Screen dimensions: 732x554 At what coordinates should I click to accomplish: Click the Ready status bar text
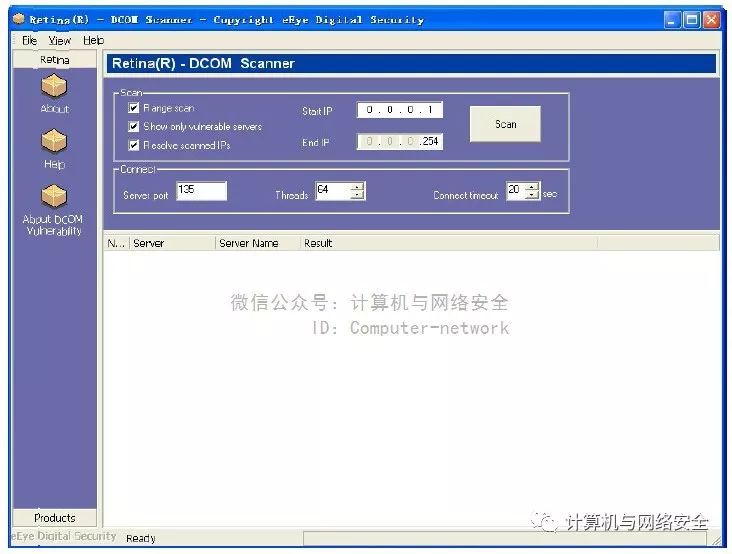coord(141,538)
